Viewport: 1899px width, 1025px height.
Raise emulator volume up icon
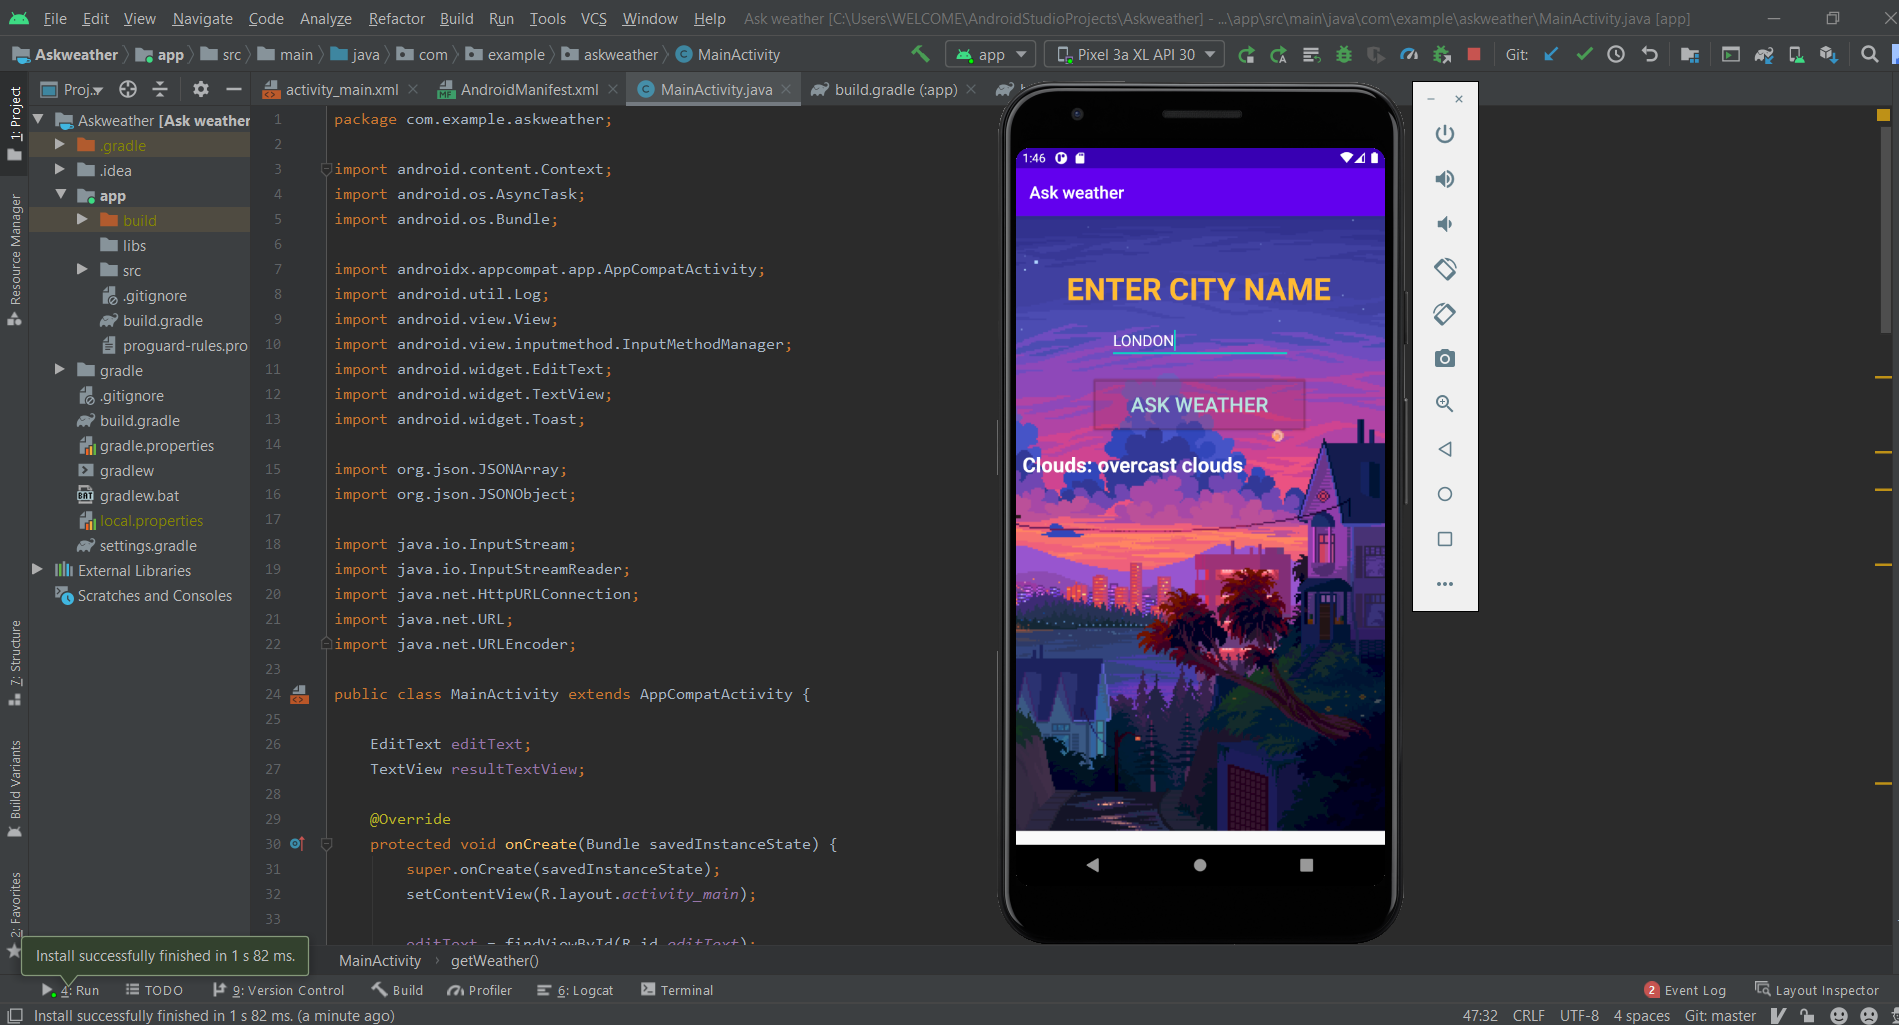coord(1445,179)
